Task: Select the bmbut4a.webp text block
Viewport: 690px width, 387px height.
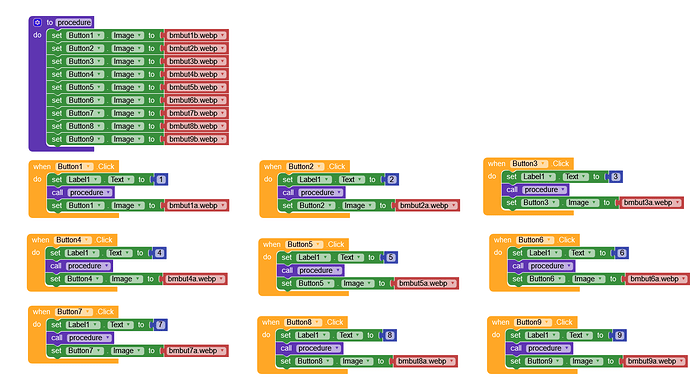Action: [195, 279]
